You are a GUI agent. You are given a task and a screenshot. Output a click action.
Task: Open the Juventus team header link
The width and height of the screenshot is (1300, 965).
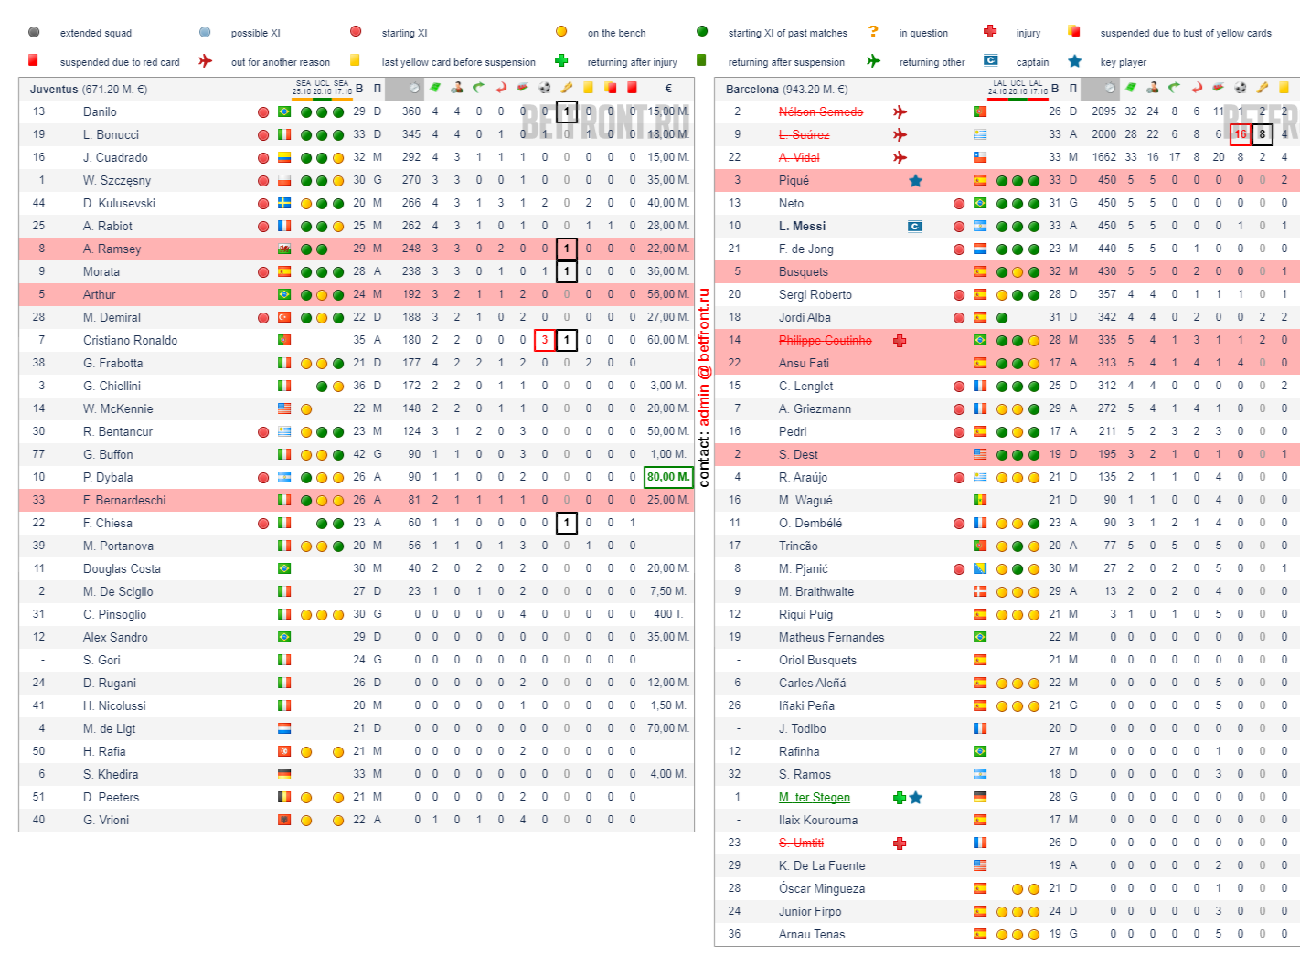88,89
